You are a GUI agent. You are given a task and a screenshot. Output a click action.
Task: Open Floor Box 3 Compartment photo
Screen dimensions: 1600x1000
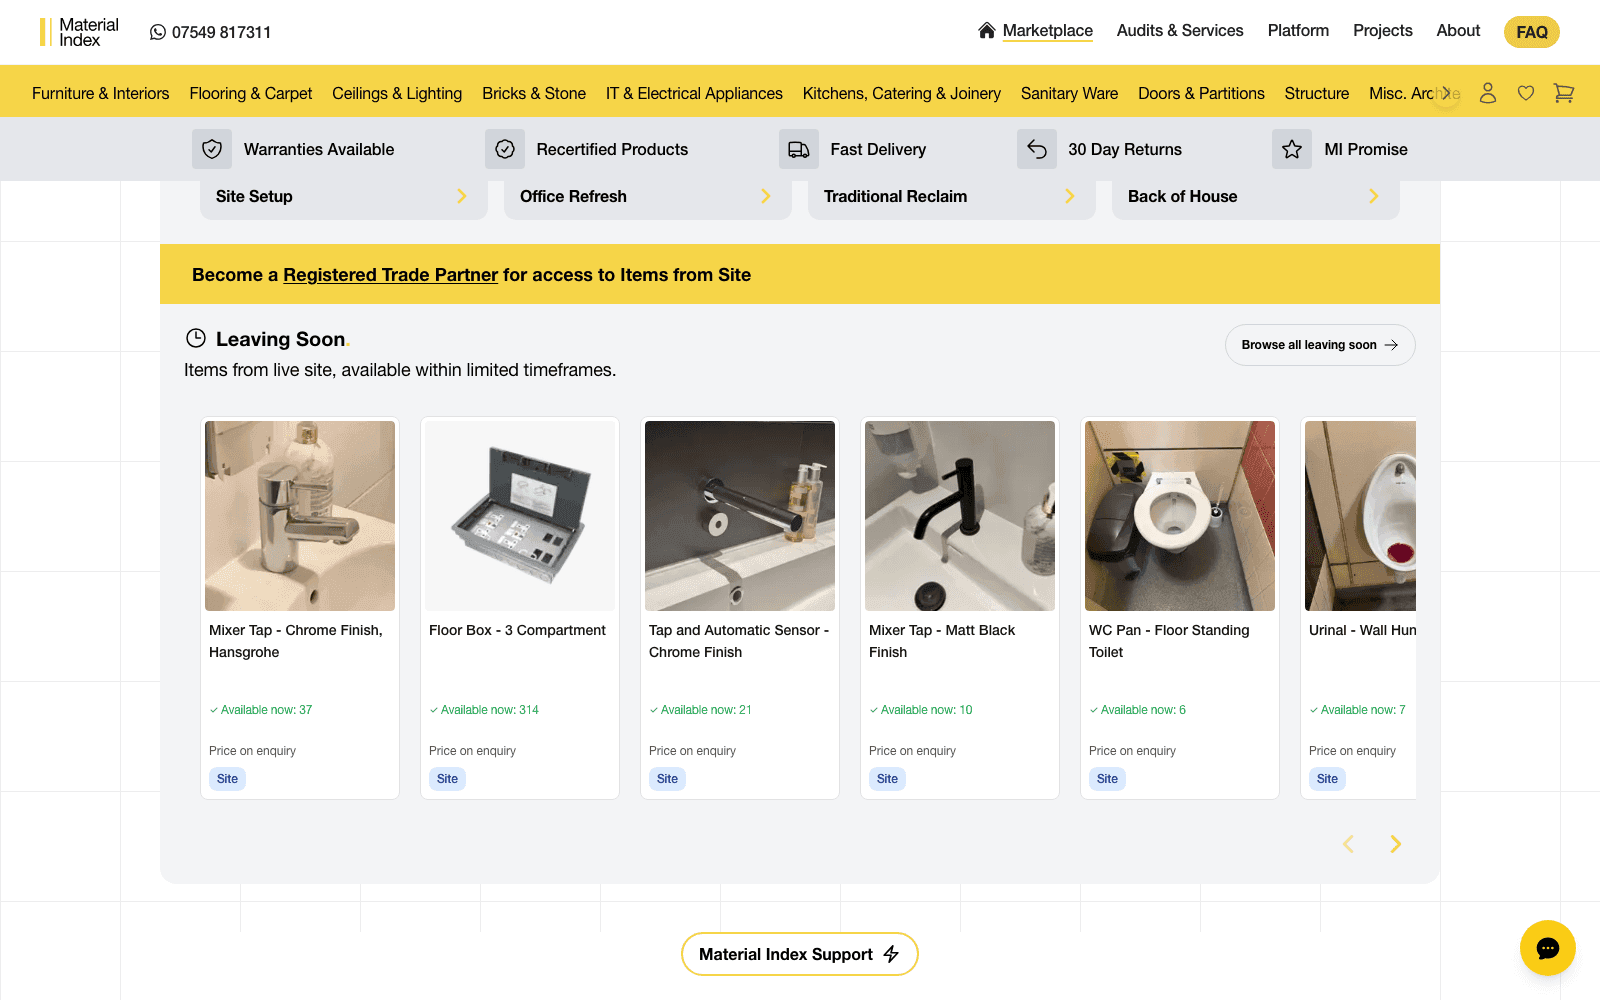click(x=520, y=516)
